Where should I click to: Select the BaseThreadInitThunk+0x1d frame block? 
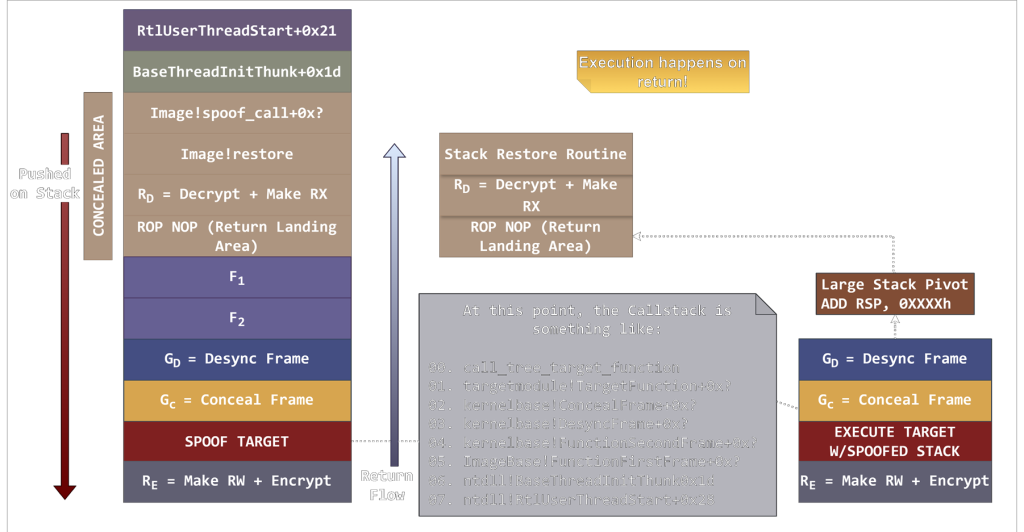(x=237, y=72)
